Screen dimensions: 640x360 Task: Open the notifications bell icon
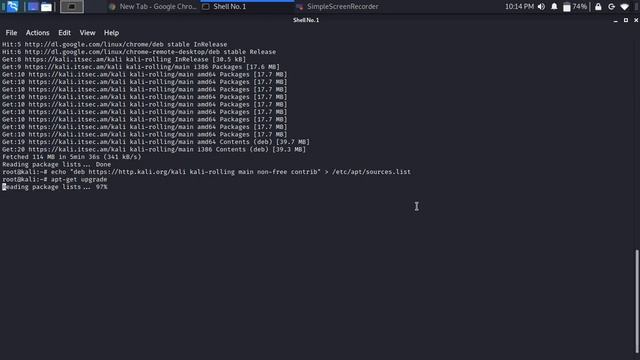554,7
